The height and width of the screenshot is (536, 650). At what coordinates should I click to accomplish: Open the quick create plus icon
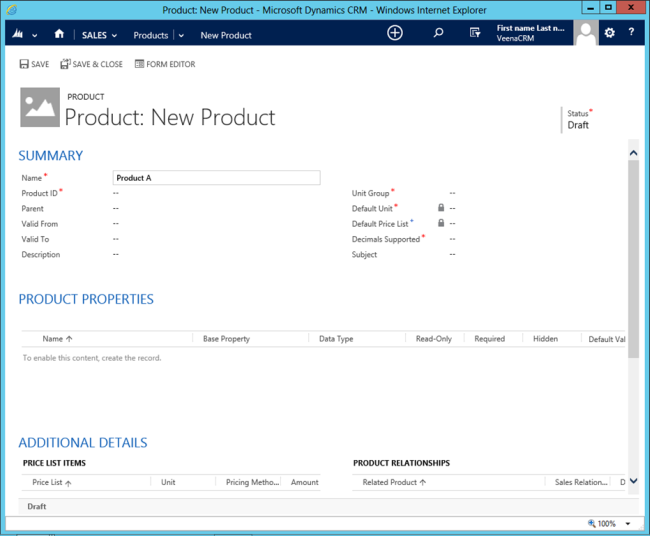[x=395, y=33]
